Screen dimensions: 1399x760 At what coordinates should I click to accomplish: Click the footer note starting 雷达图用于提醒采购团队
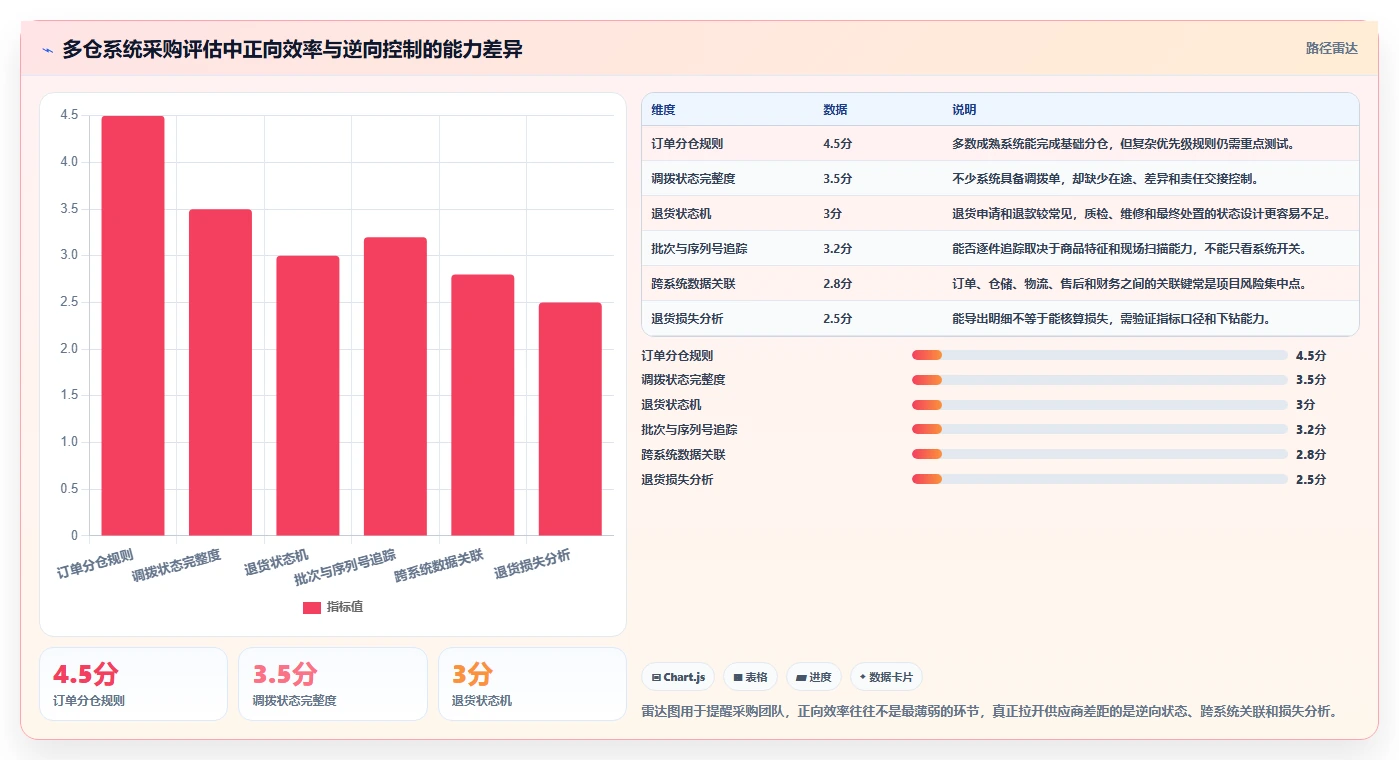point(989,712)
